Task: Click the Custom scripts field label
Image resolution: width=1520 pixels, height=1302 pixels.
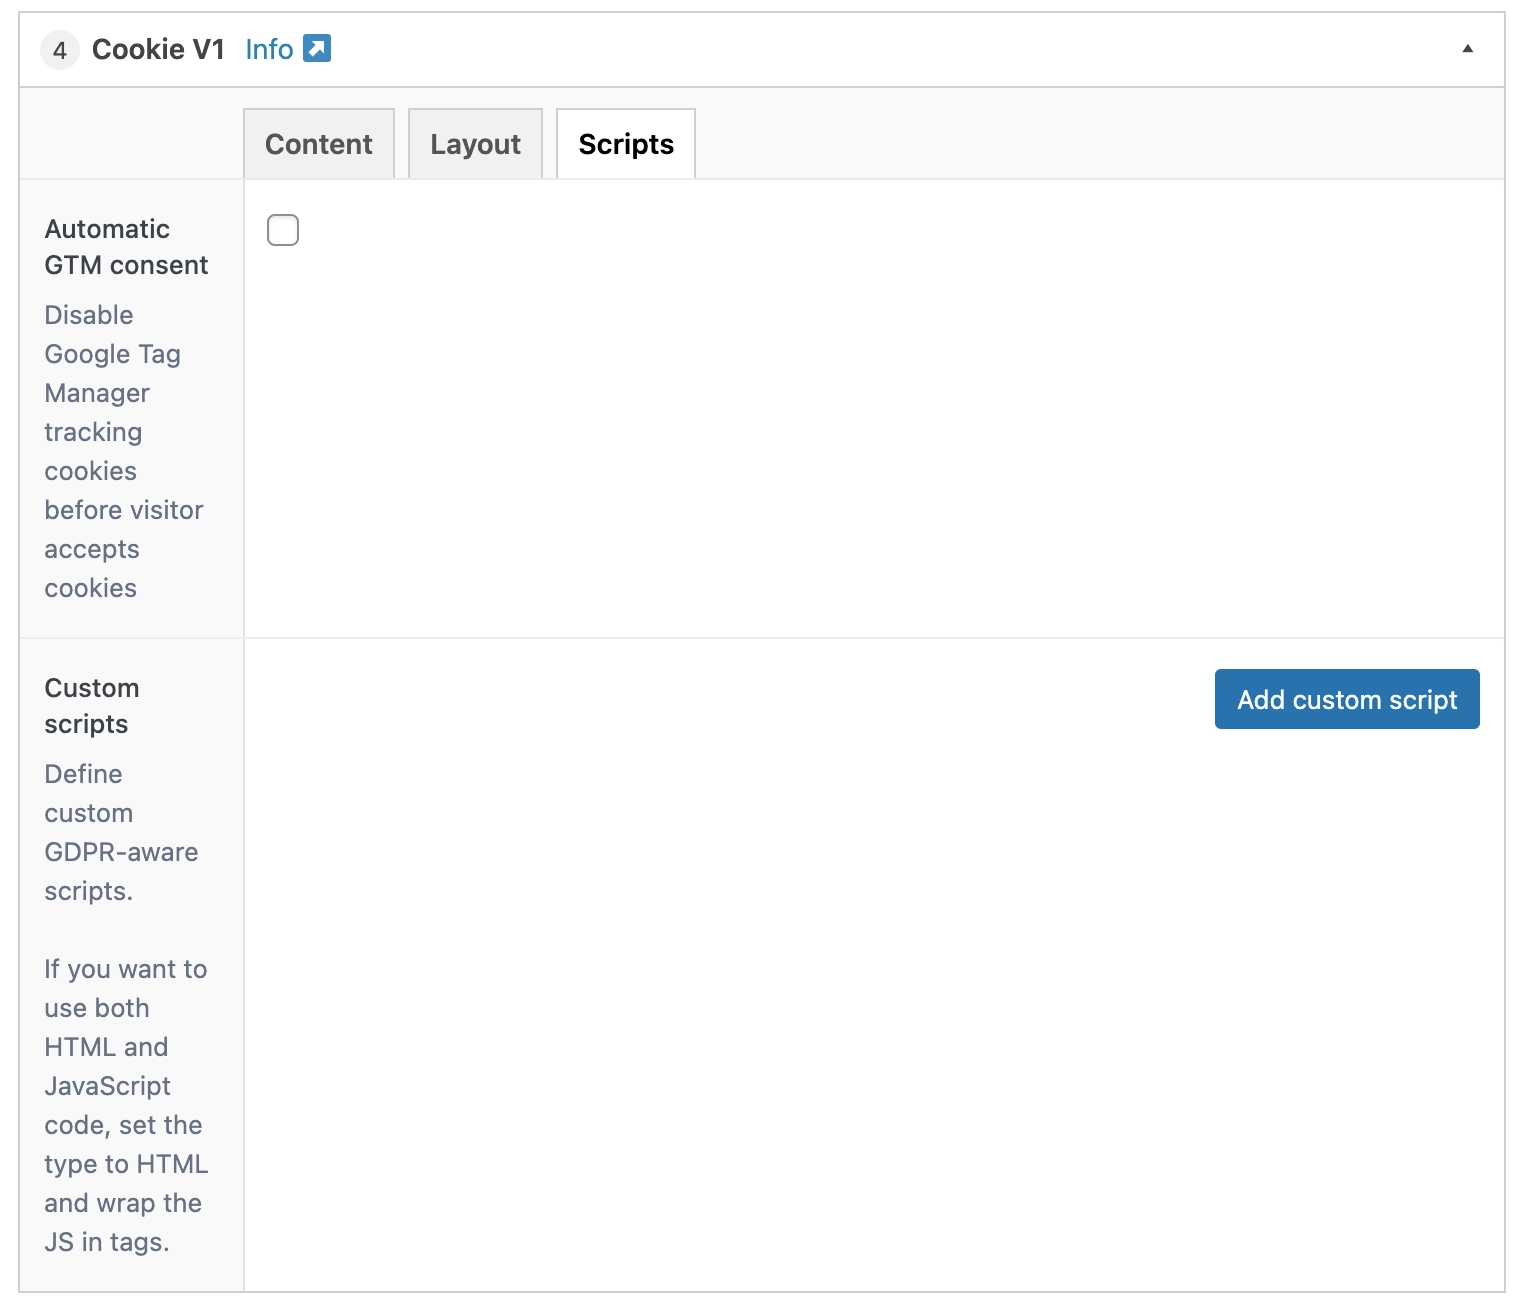Action: 92,706
